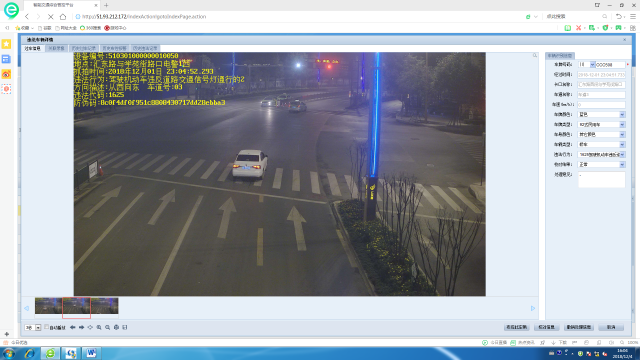Click the previous image left-arrow icon in the bottom toolbar
This screenshot has width=640, height=360.
click(x=73, y=327)
